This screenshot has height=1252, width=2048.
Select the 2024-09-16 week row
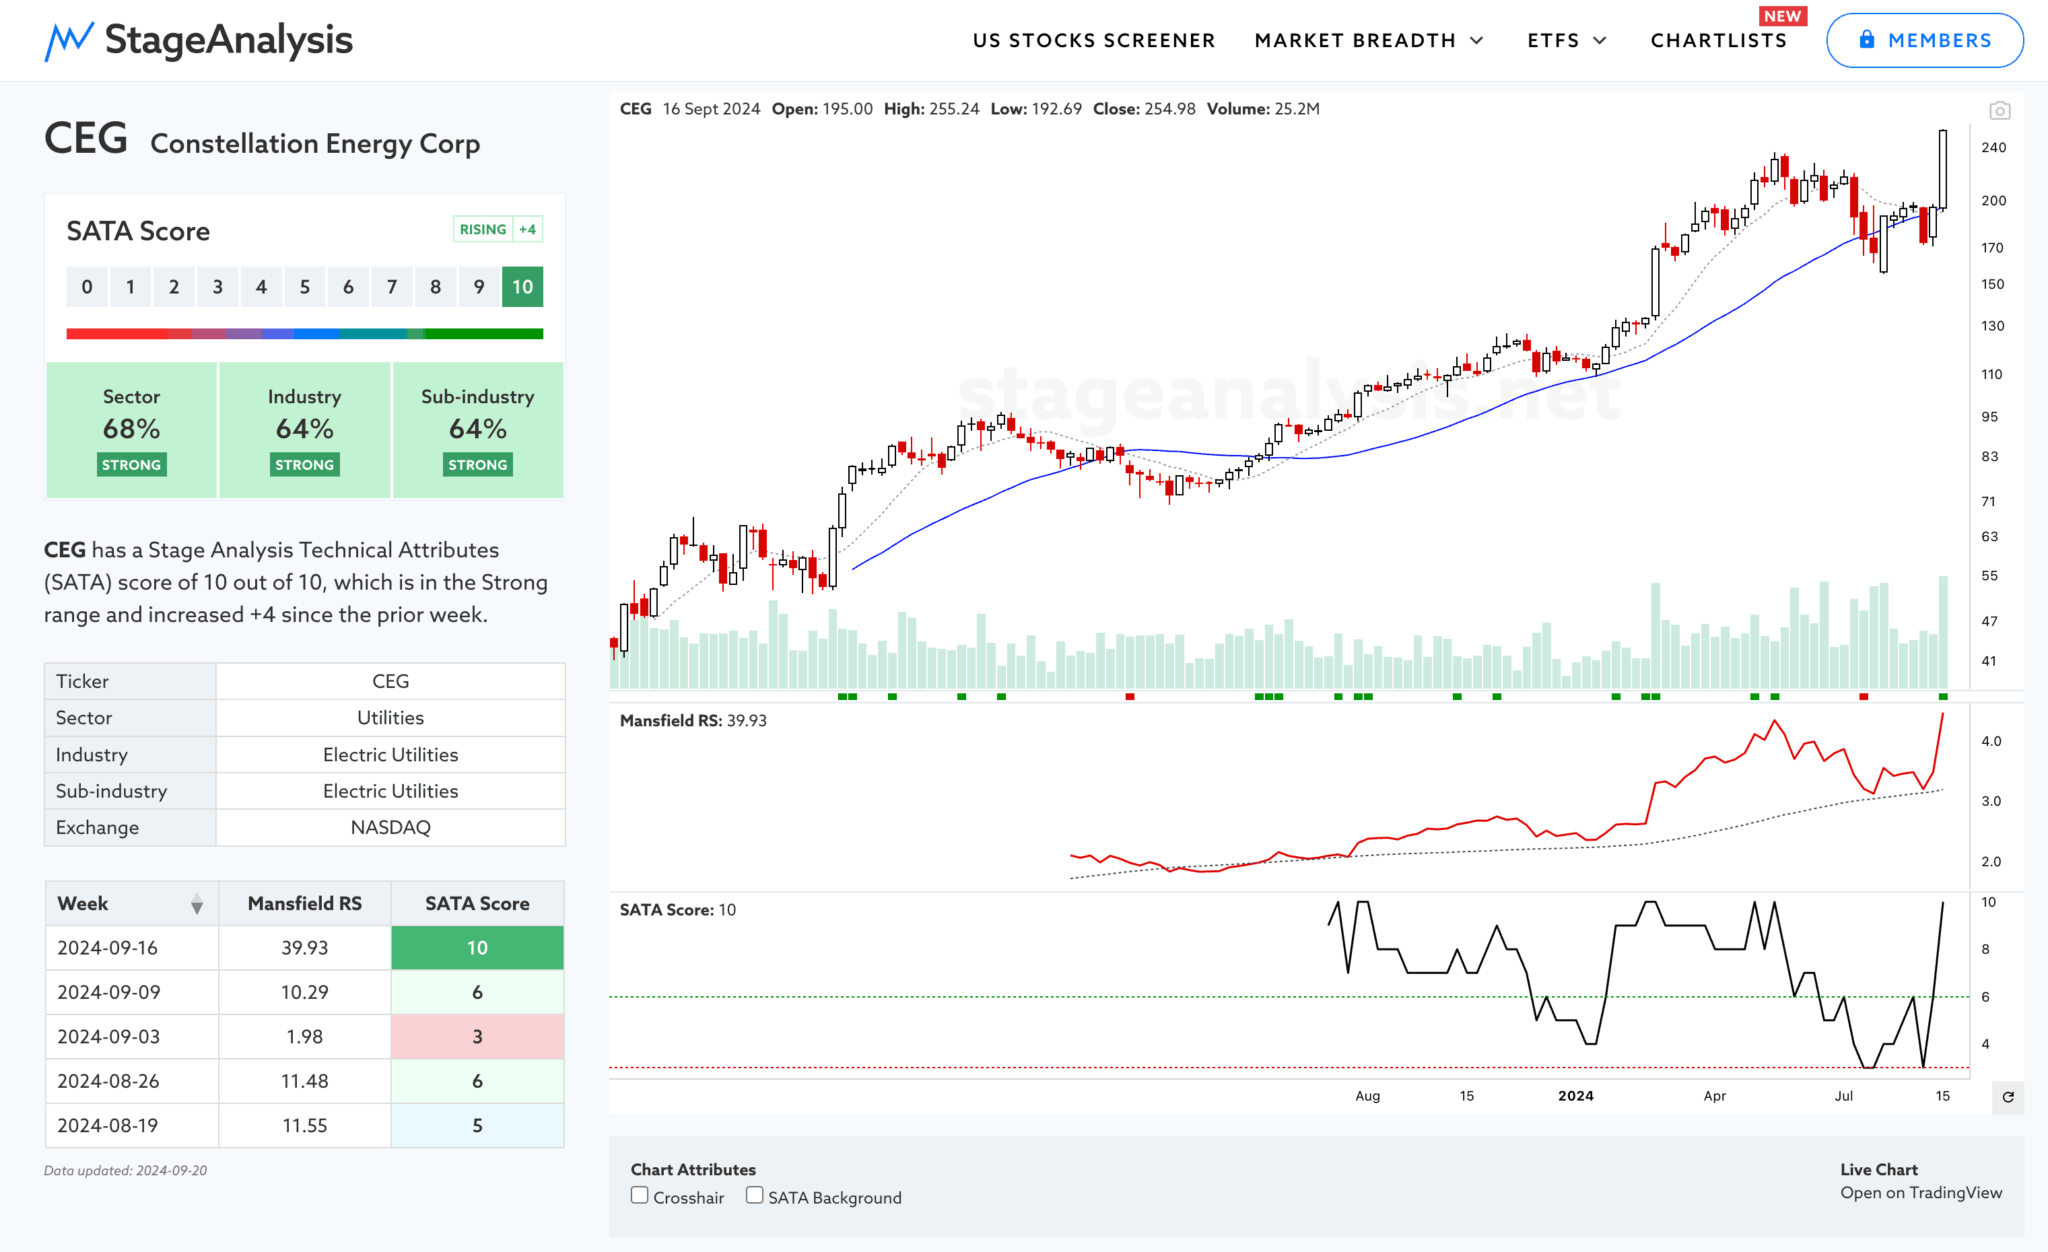pyautogui.click(x=305, y=948)
